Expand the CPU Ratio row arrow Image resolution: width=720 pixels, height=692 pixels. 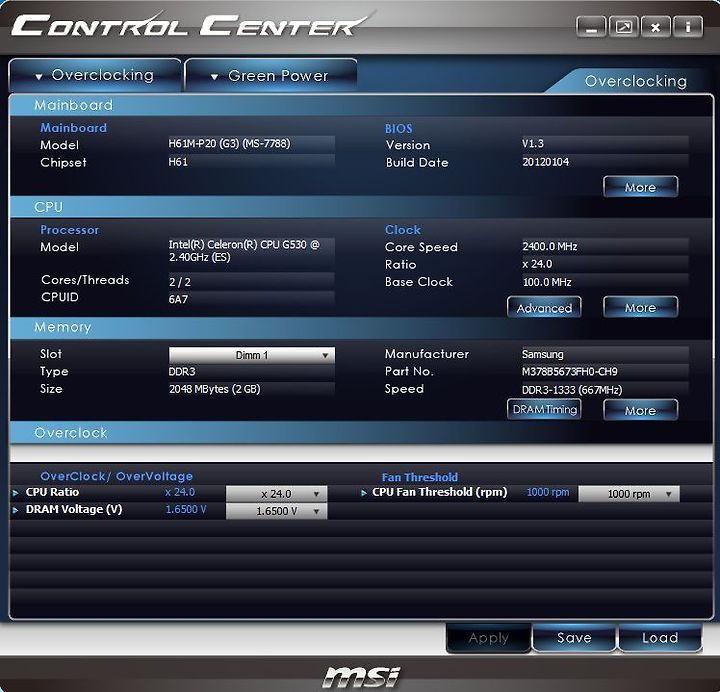(x=16, y=493)
